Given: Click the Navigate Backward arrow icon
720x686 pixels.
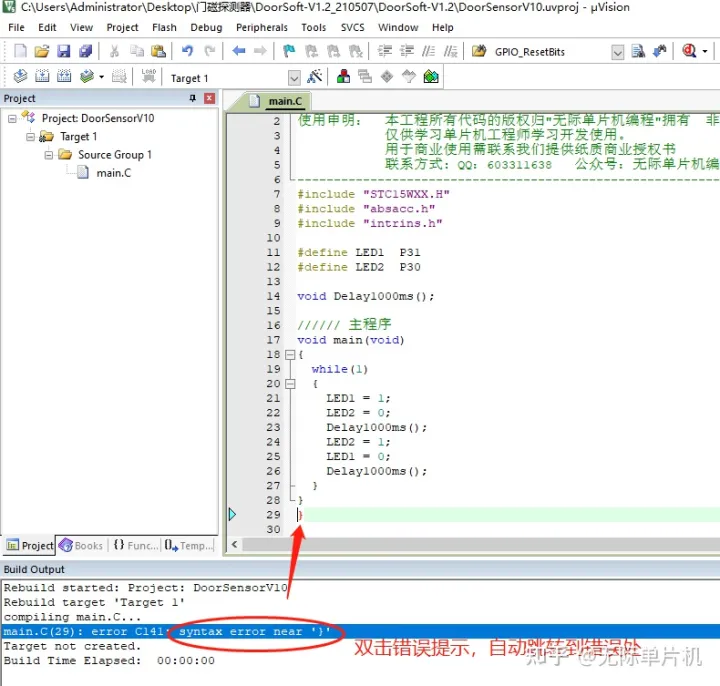Looking at the screenshot, I should coord(239,51).
